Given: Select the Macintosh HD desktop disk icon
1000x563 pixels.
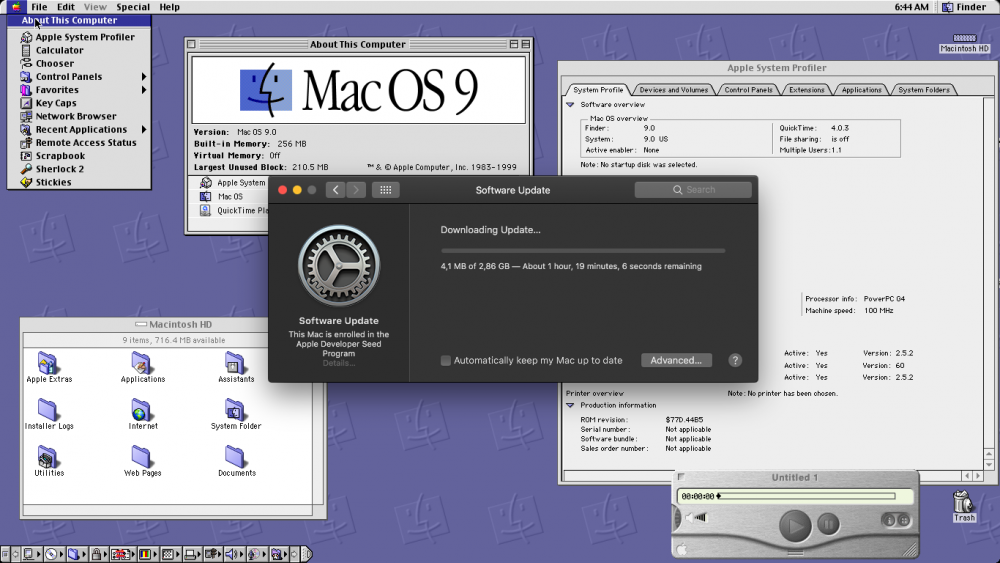Looking at the screenshot, I should pyautogui.click(x=964, y=43).
